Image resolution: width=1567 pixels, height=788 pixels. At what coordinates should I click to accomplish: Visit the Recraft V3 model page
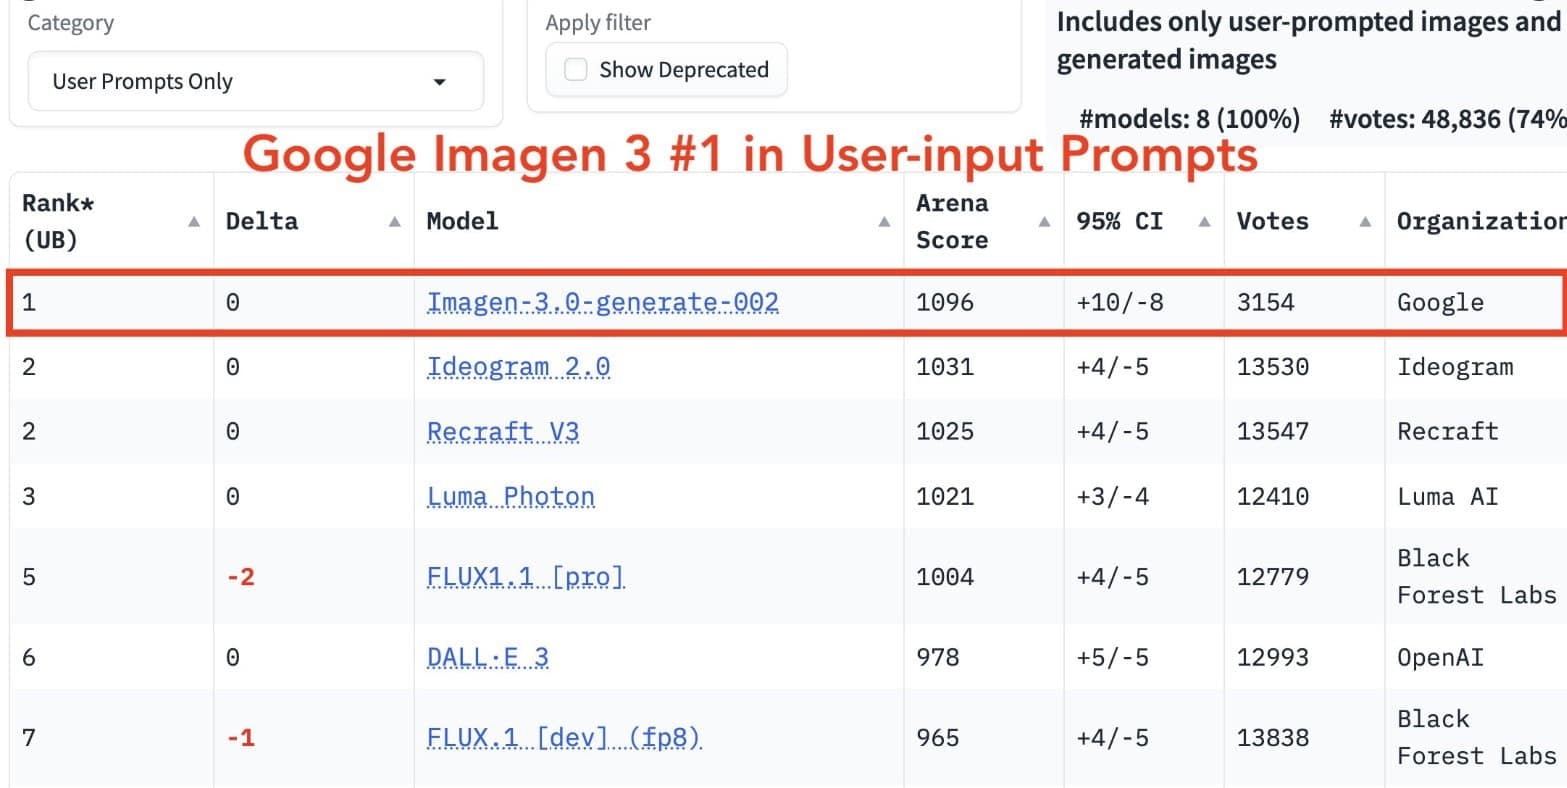tap(503, 431)
